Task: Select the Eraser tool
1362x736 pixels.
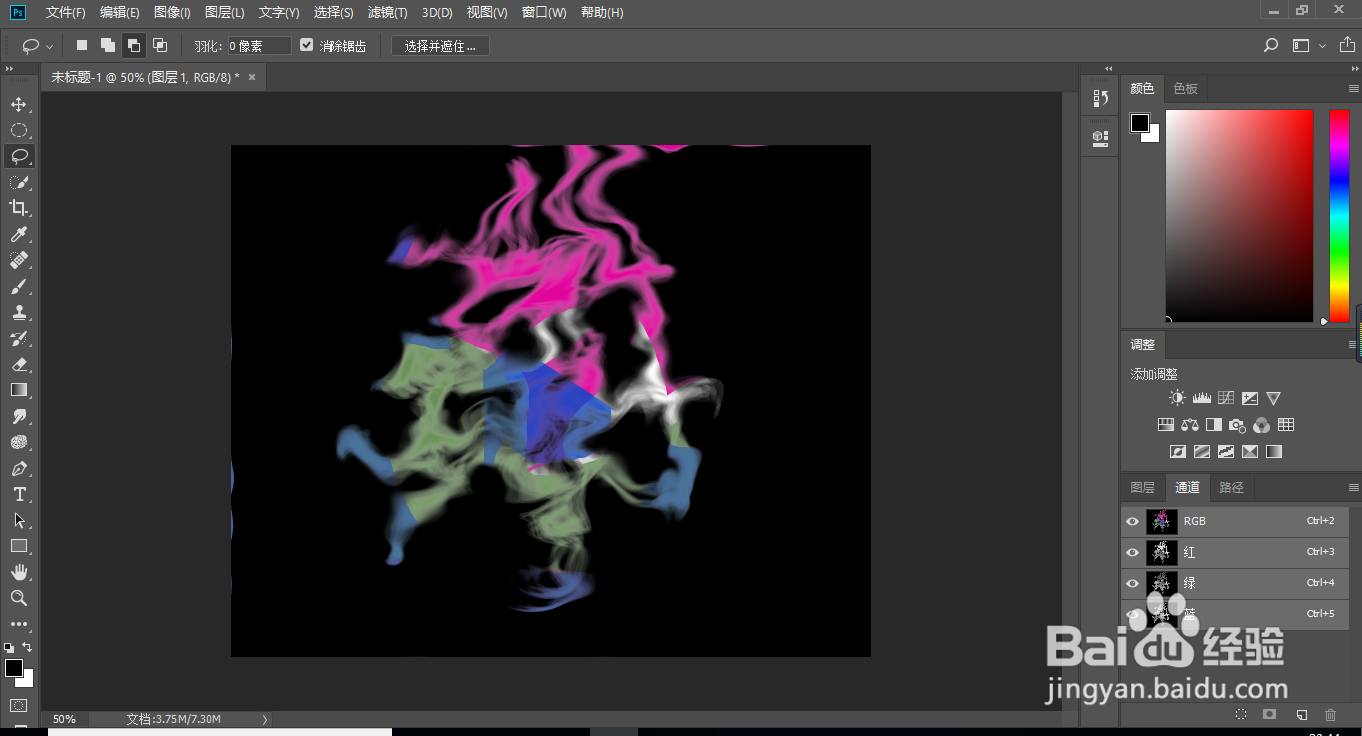Action: coord(18,364)
